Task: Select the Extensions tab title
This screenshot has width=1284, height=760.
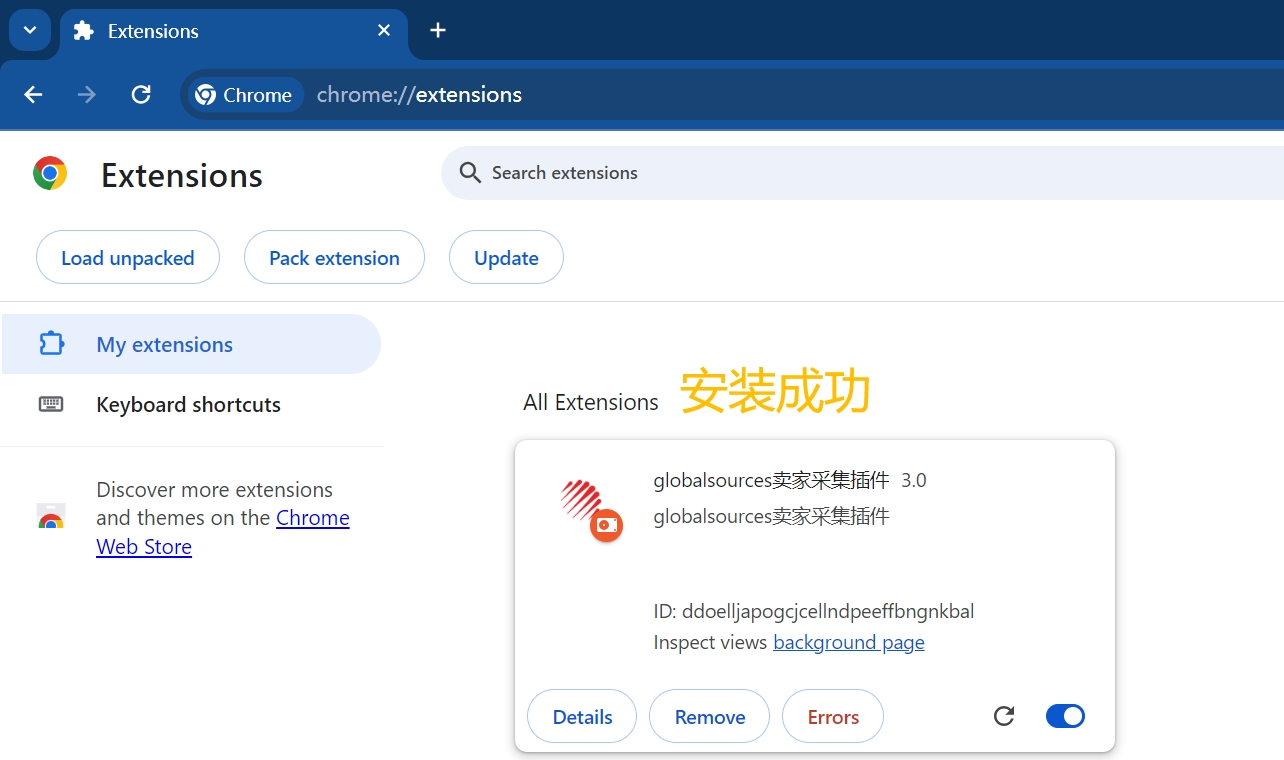Action: click(x=153, y=31)
